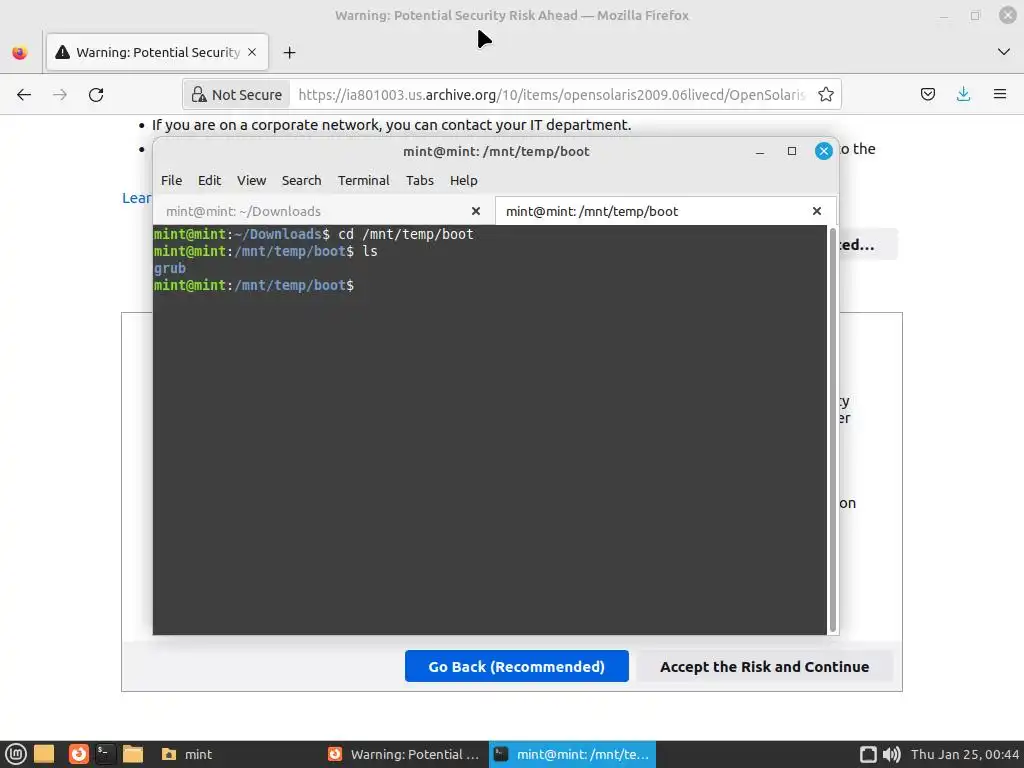This screenshot has height=768, width=1024.
Task: Open terminal Edit menu
Action: pos(210,180)
